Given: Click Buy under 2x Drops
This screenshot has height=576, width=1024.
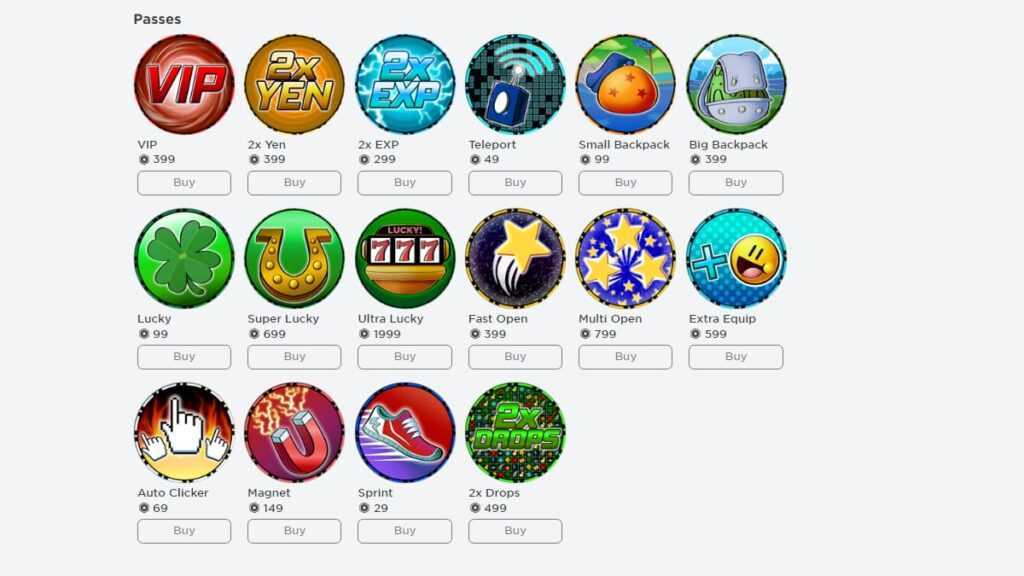Looking at the screenshot, I should tap(515, 531).
